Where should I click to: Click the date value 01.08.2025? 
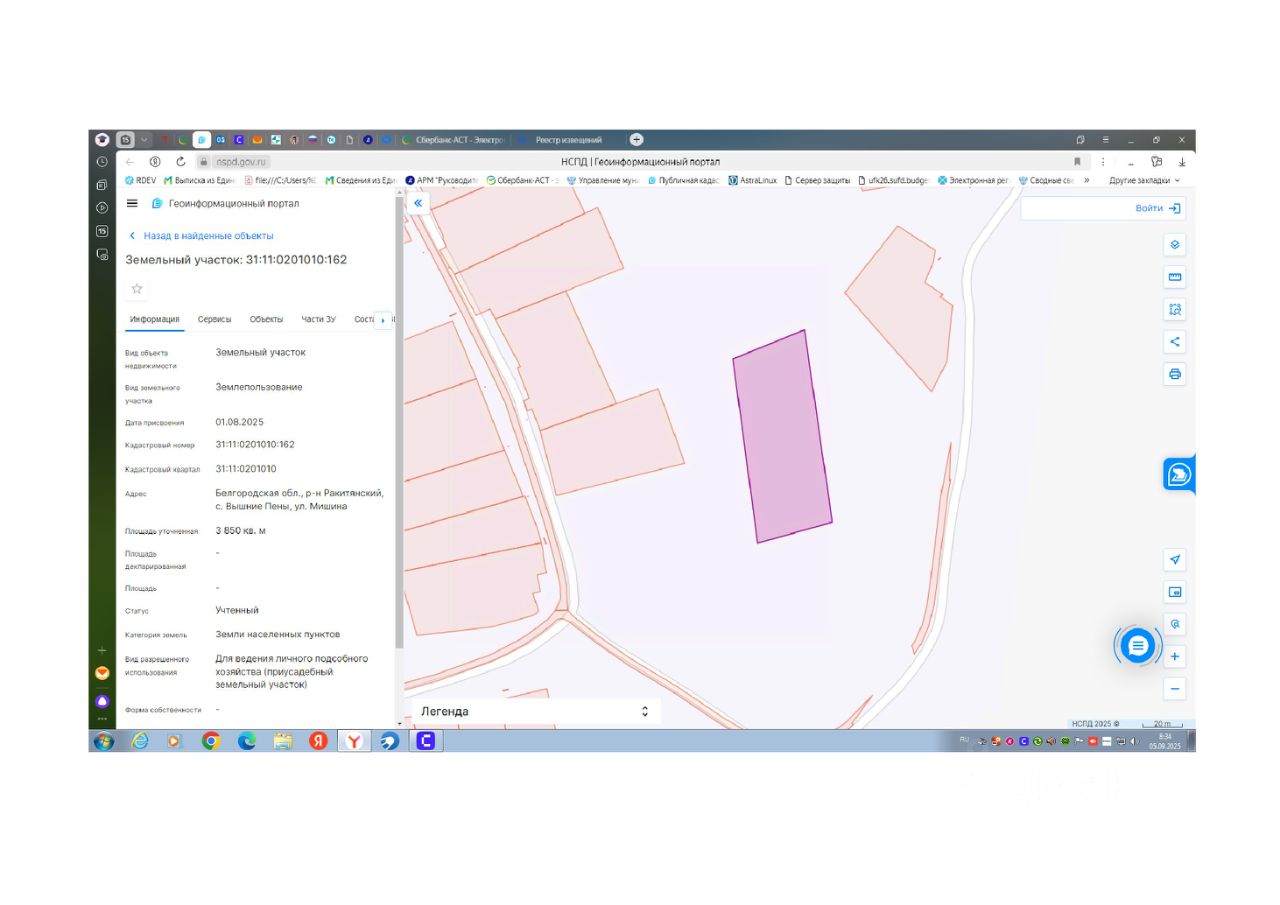(240, 422)
